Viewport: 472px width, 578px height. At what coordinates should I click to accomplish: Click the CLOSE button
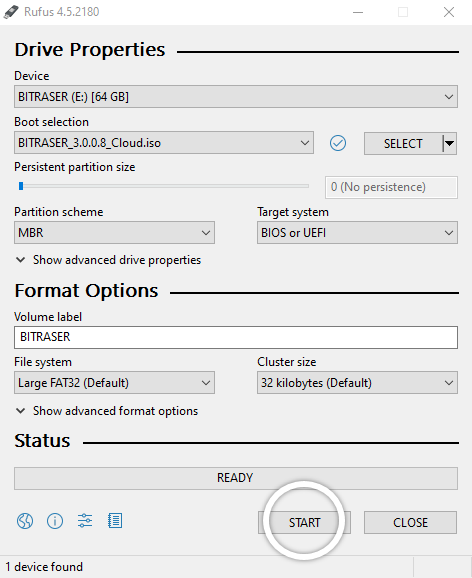[410, 522]
